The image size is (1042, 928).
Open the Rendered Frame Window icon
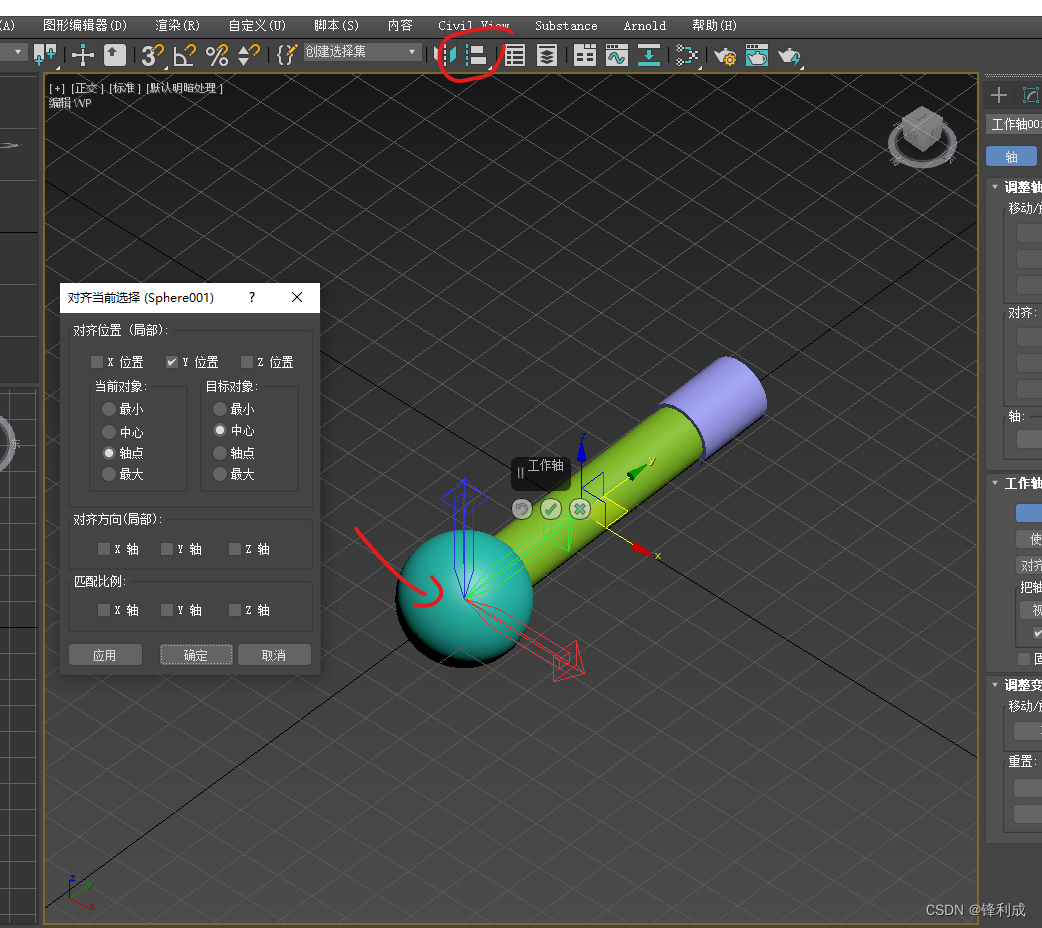click(756, 55)
